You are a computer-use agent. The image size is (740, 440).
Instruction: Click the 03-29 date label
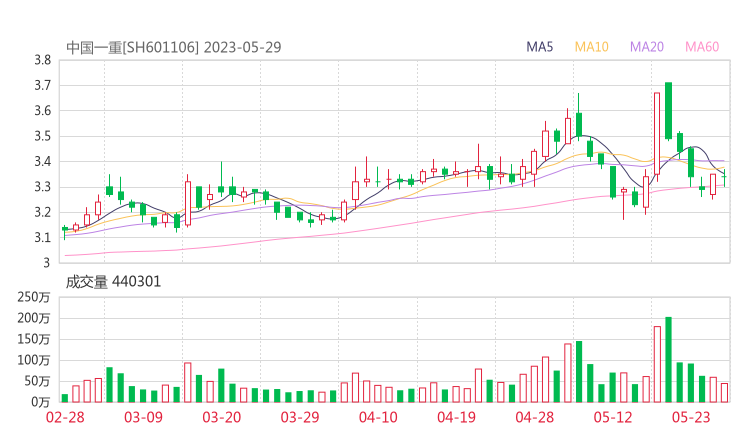click(300, 417)
